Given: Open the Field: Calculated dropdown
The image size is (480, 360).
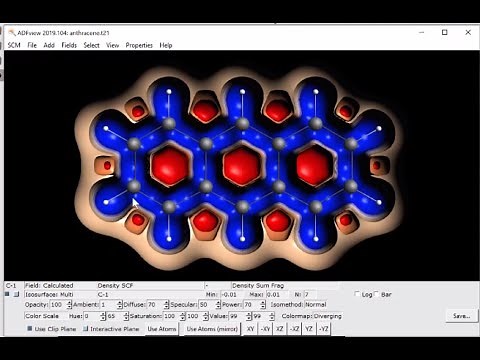Looking at the screenshot, I should (60, 286).
